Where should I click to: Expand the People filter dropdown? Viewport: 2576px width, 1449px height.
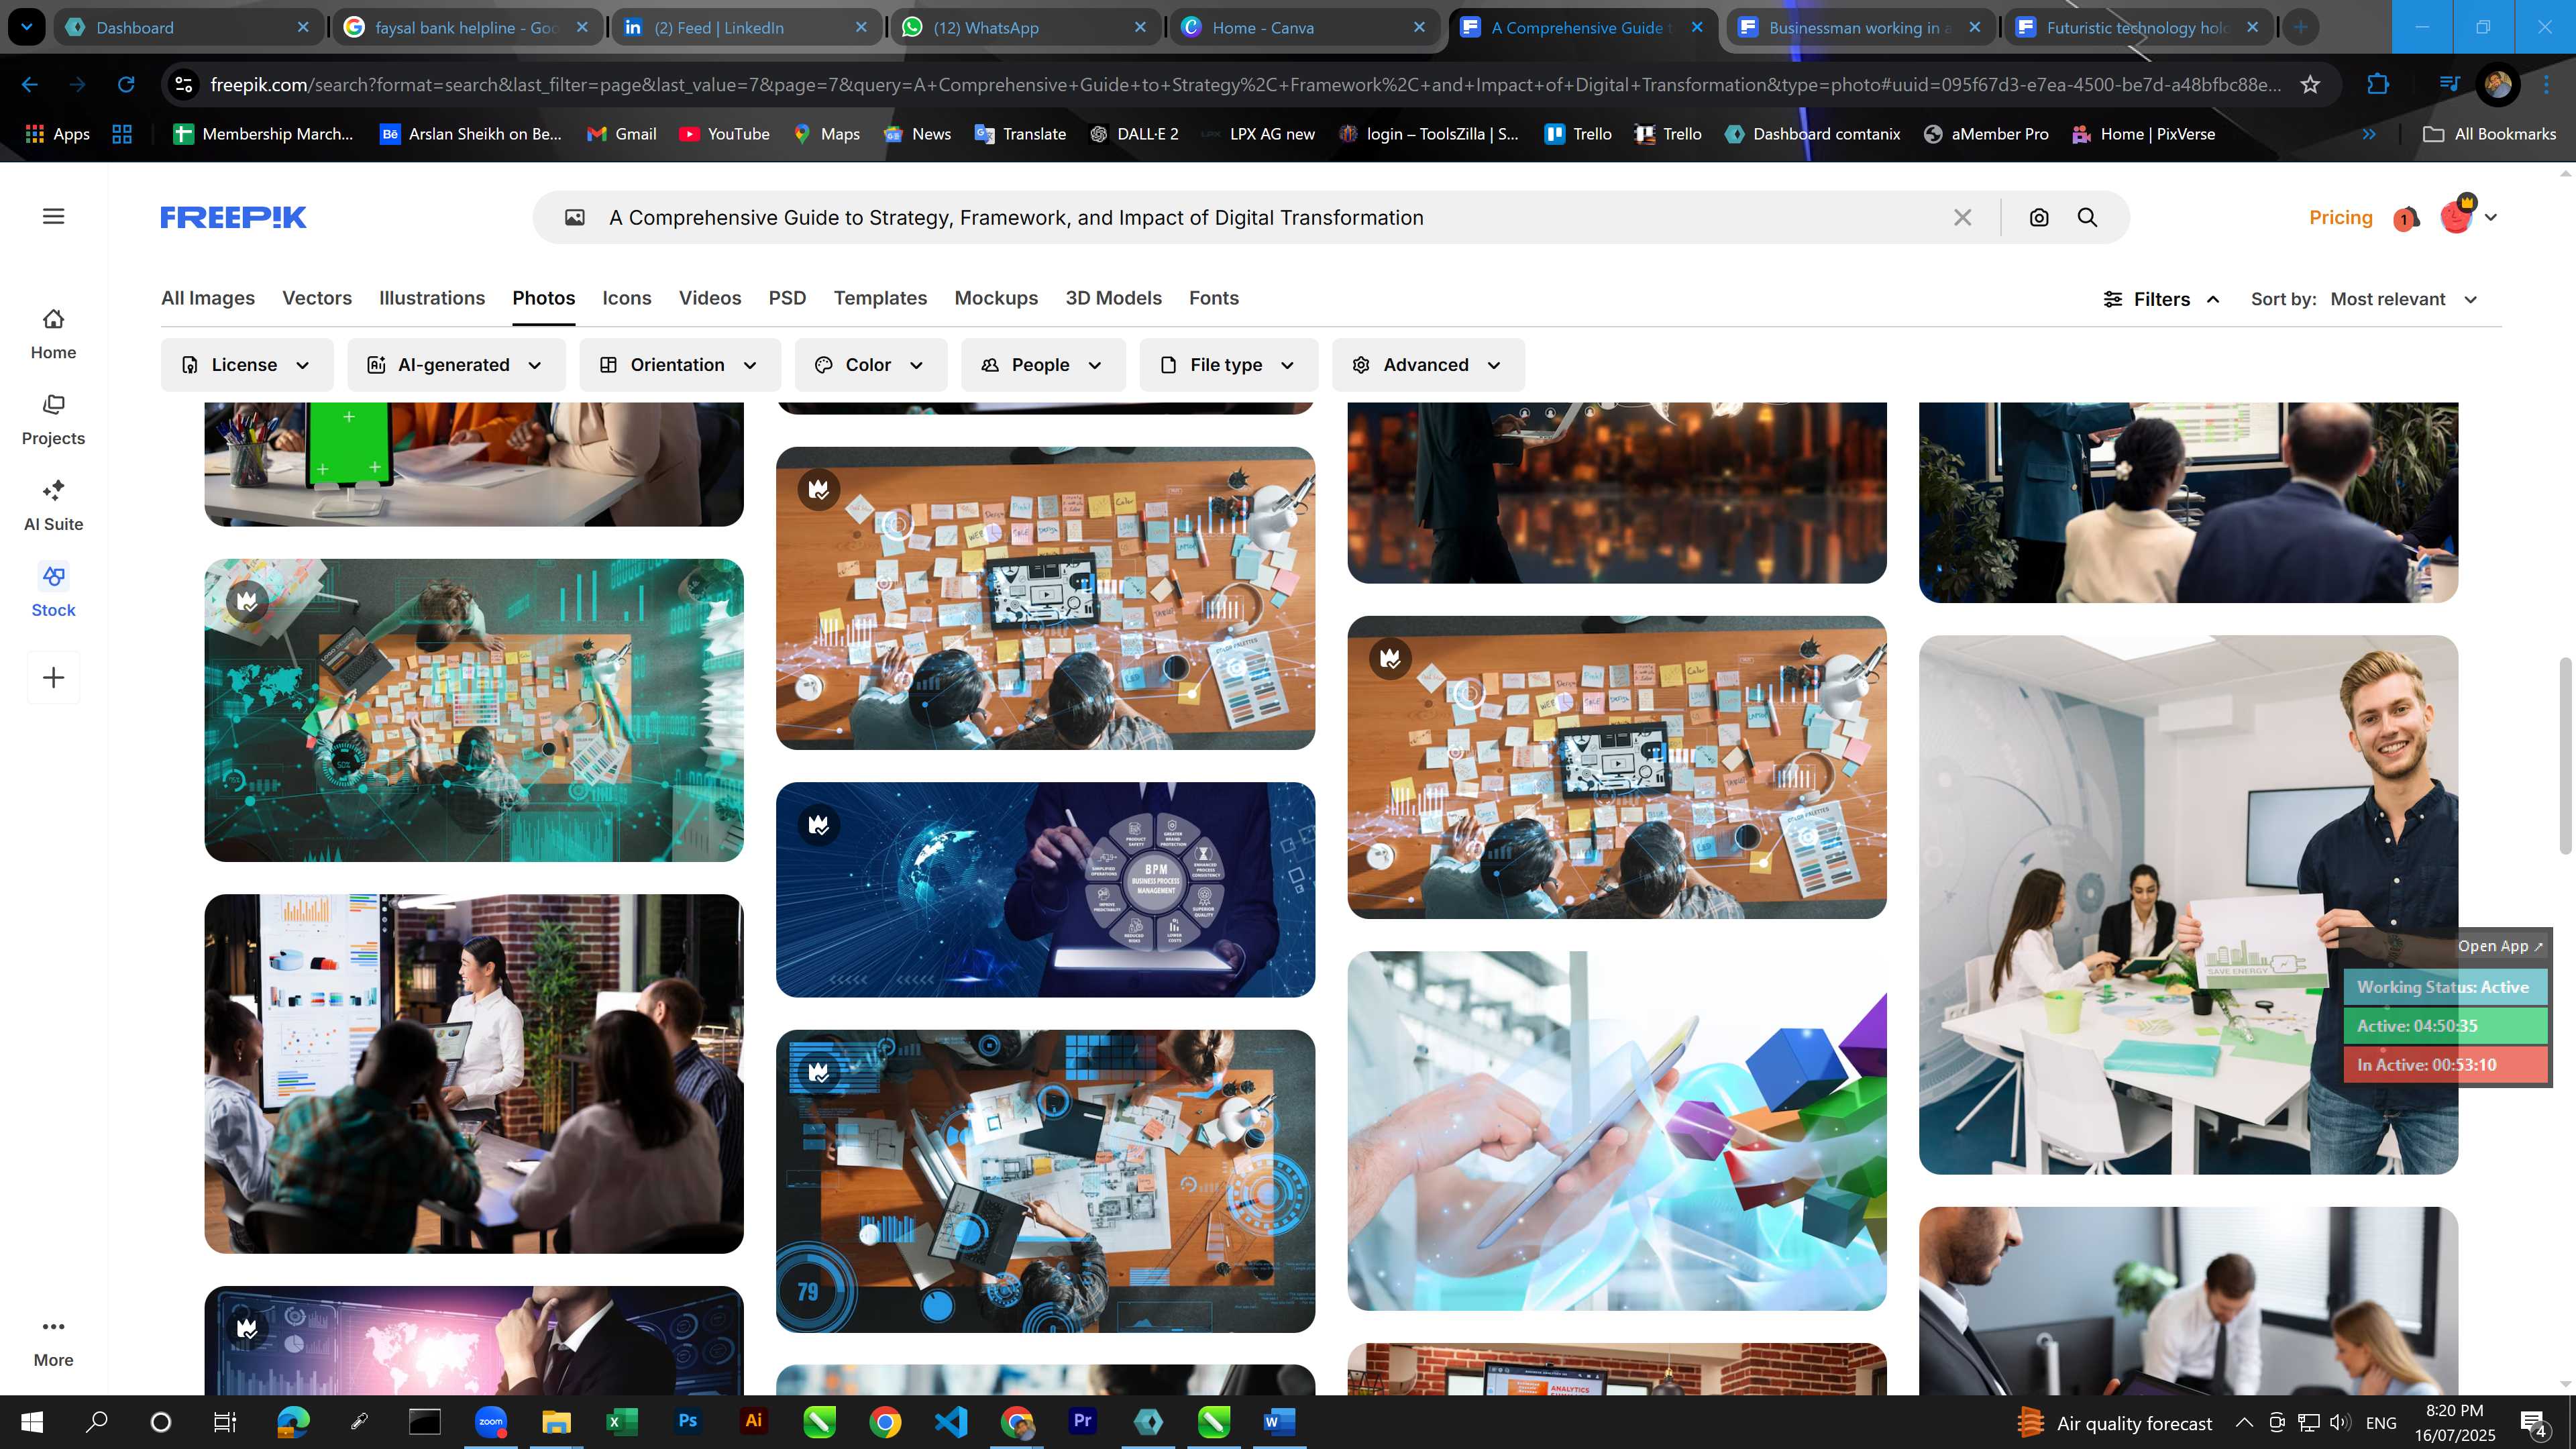pyautogui.click(x=1043, y=365)
